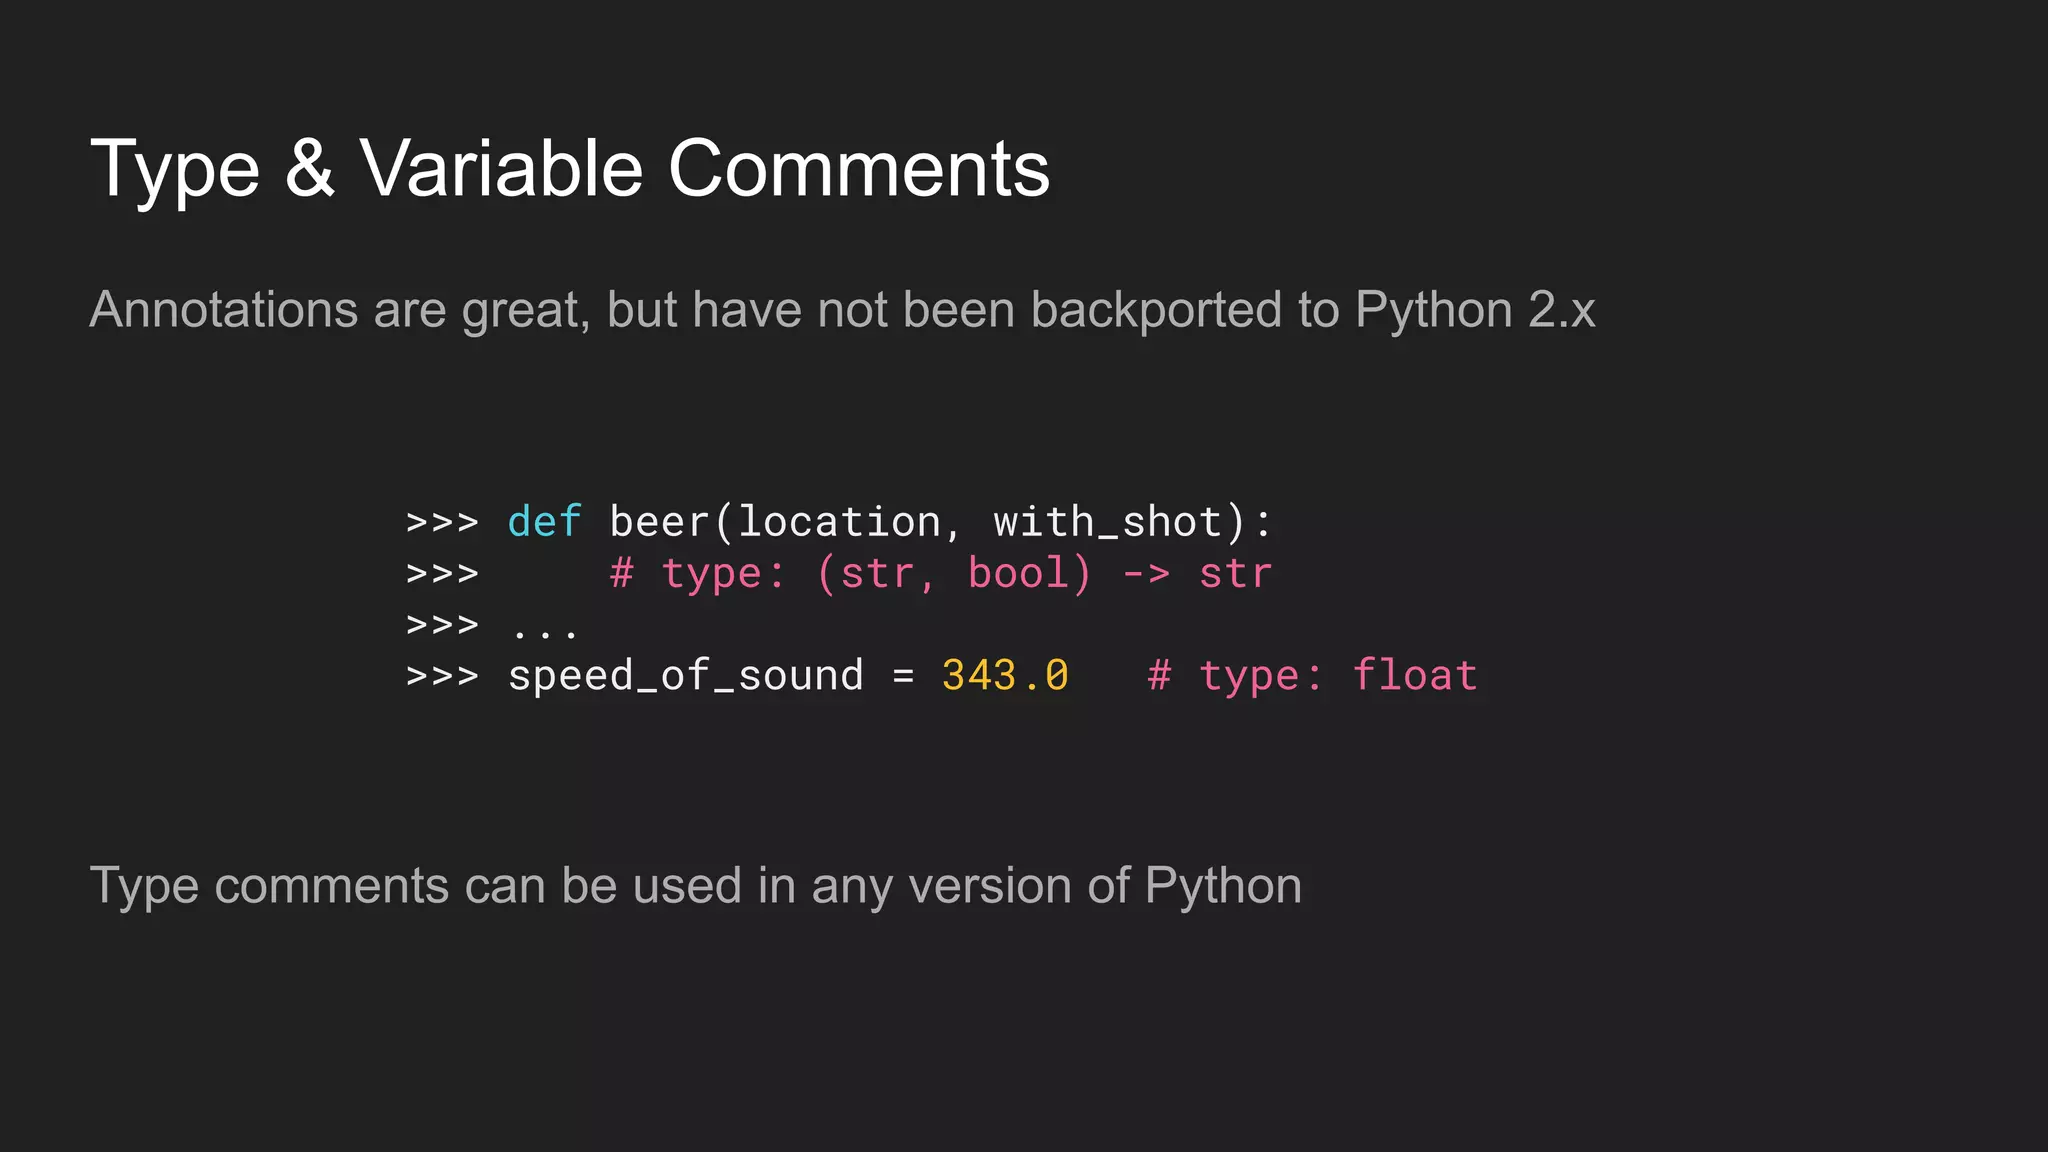Click the "location" parameter in the code

click(839, 522)
